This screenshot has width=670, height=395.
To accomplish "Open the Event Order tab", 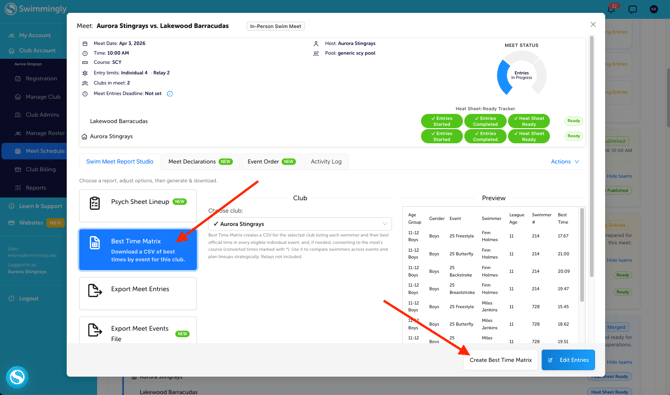I will pos(271,162).
